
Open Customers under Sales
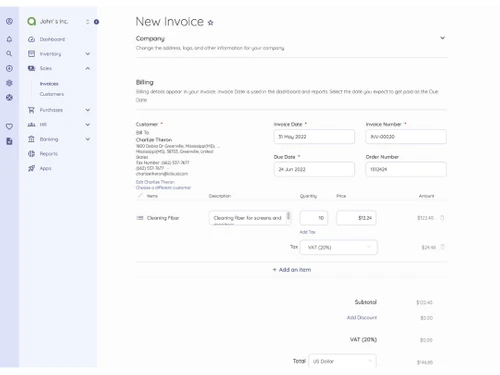click(52, 94)
